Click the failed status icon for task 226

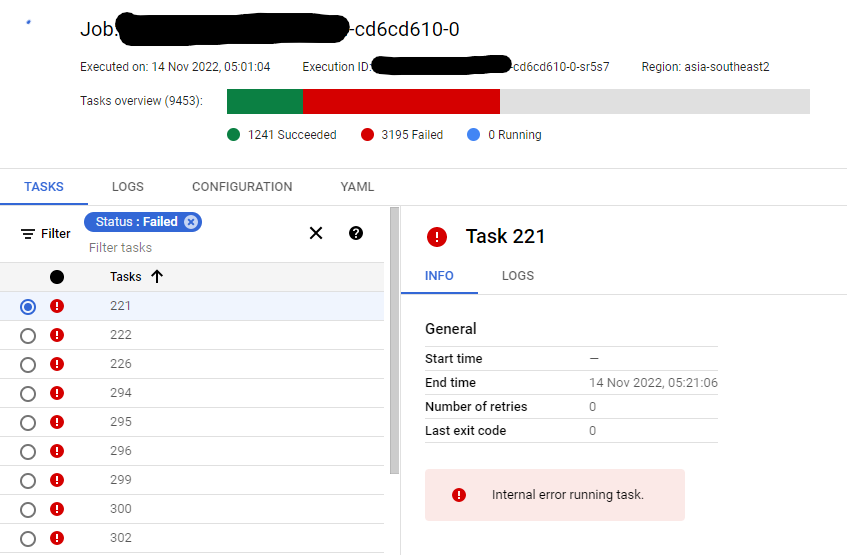(57, 364)
